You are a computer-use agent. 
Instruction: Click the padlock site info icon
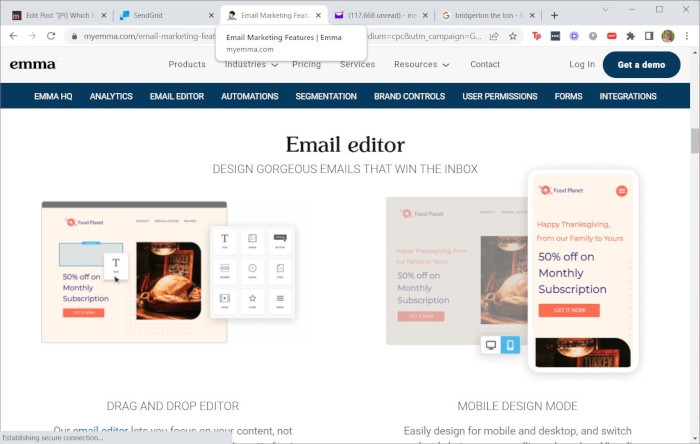point(74,37)
